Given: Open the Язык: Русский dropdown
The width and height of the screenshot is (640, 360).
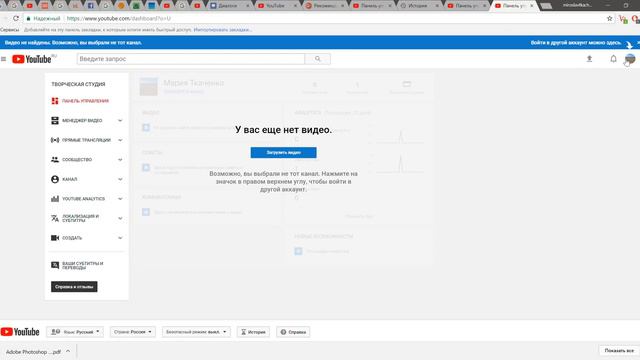Looking at the screenshot, I should [x=75, y=332].
